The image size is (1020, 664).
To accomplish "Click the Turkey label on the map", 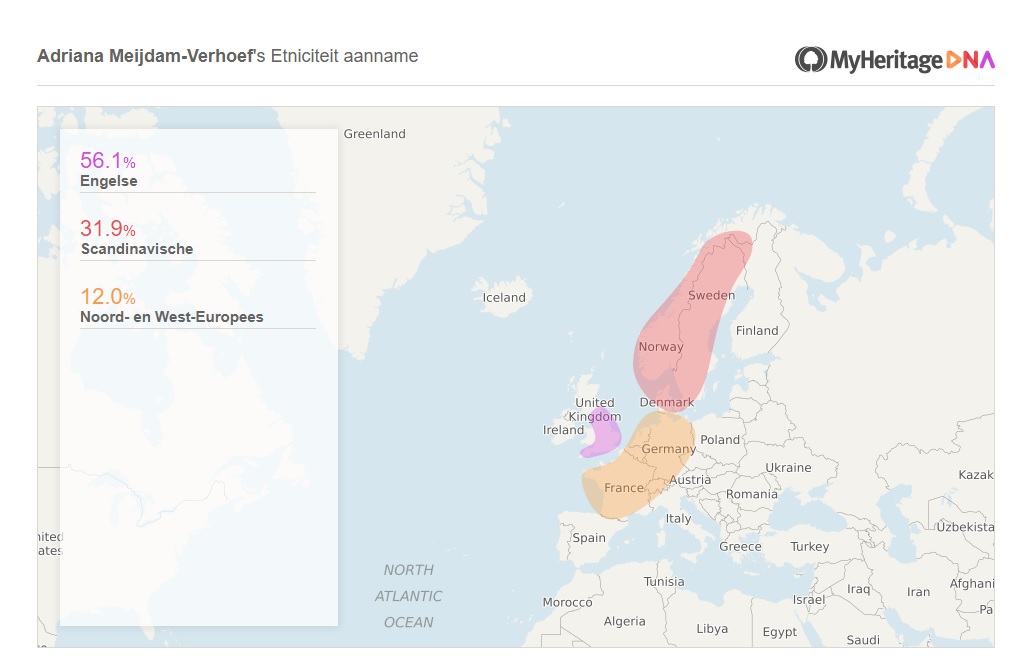I will click(810, 546).
